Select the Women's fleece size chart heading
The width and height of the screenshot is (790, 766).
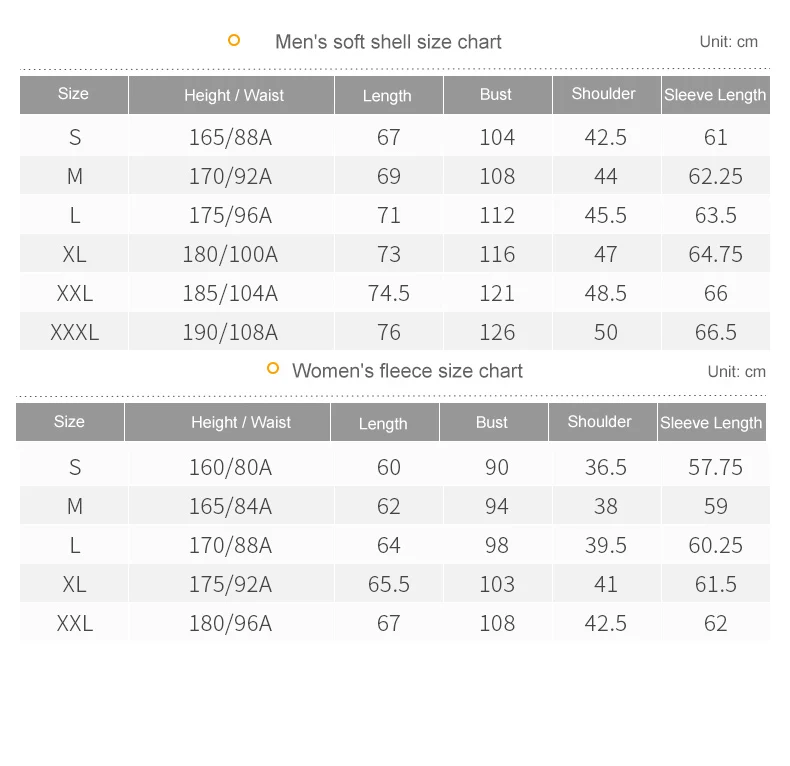pyautogui.click(x=407, y=371)
